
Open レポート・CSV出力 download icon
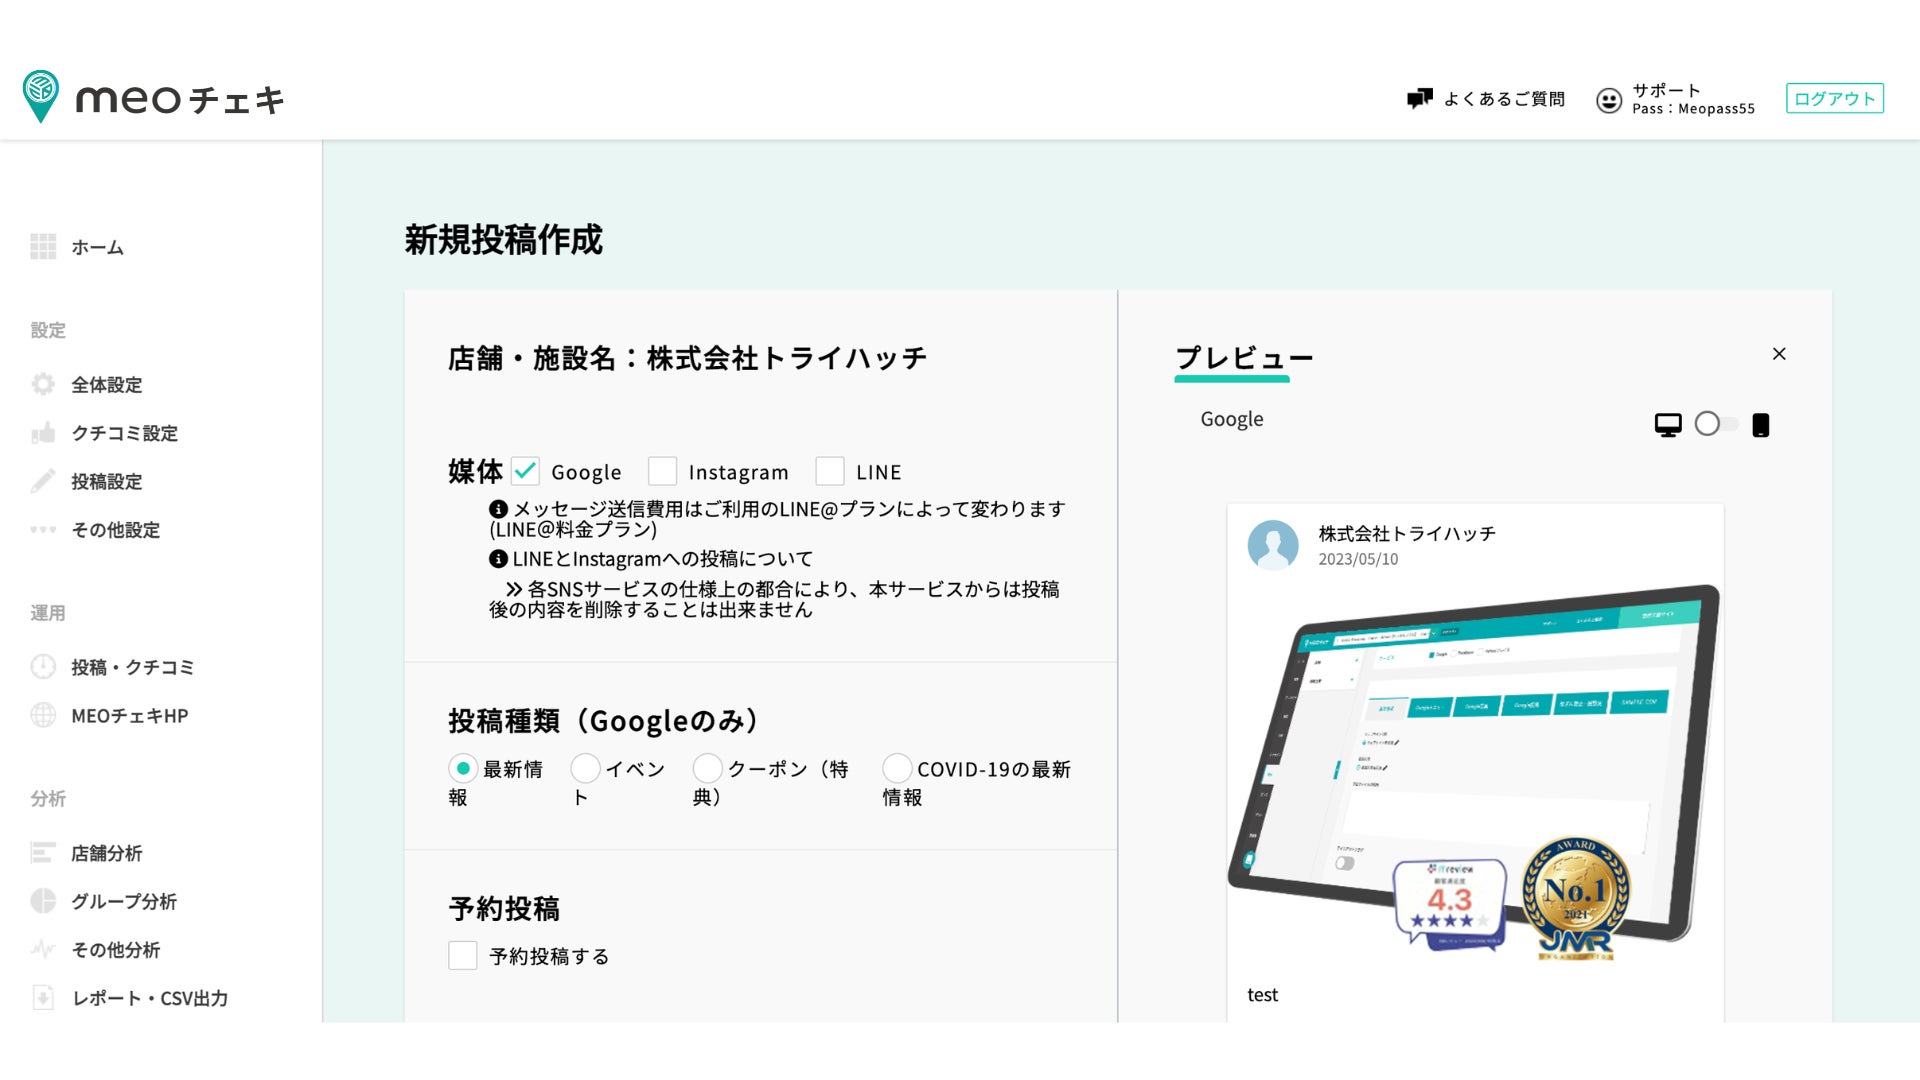tap(43, 997)
